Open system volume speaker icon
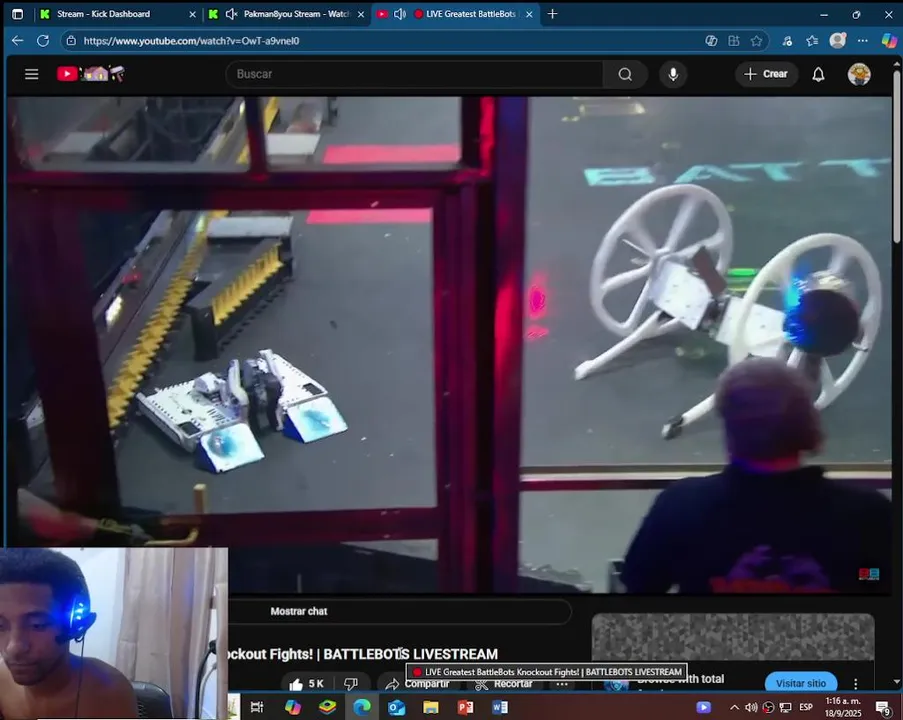Viewport: 903px width, 720px height. [751, 707]
